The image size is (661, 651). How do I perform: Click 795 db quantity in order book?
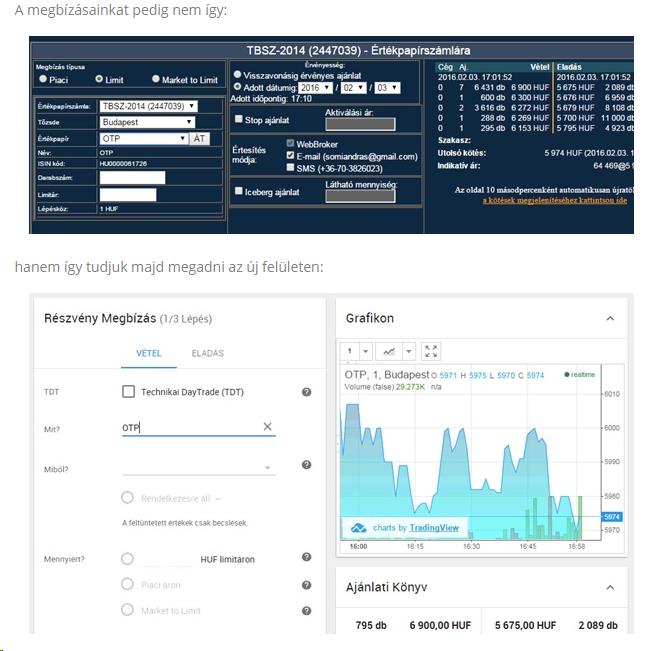pyautogui.click(x=371, y=625)
